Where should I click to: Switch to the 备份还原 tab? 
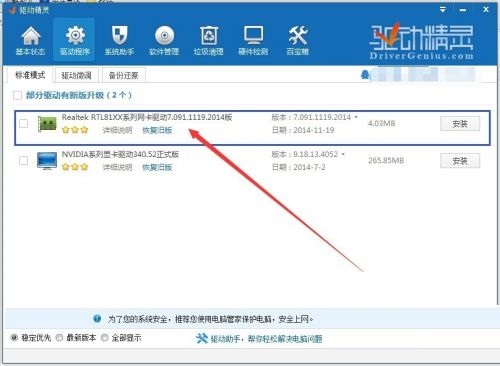pyautogui.click(x=123, y=75)
